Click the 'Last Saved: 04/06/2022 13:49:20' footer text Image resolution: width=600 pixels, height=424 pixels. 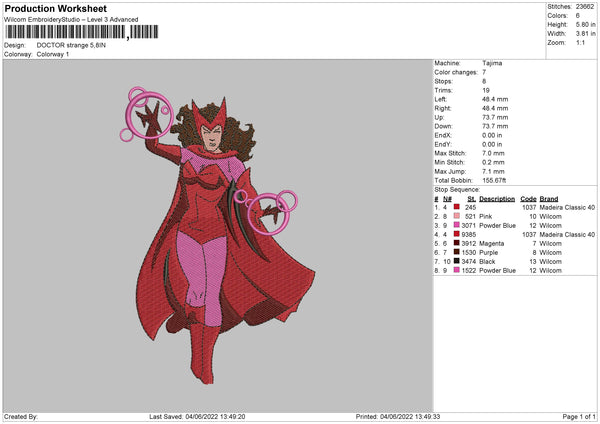point(197,416)
